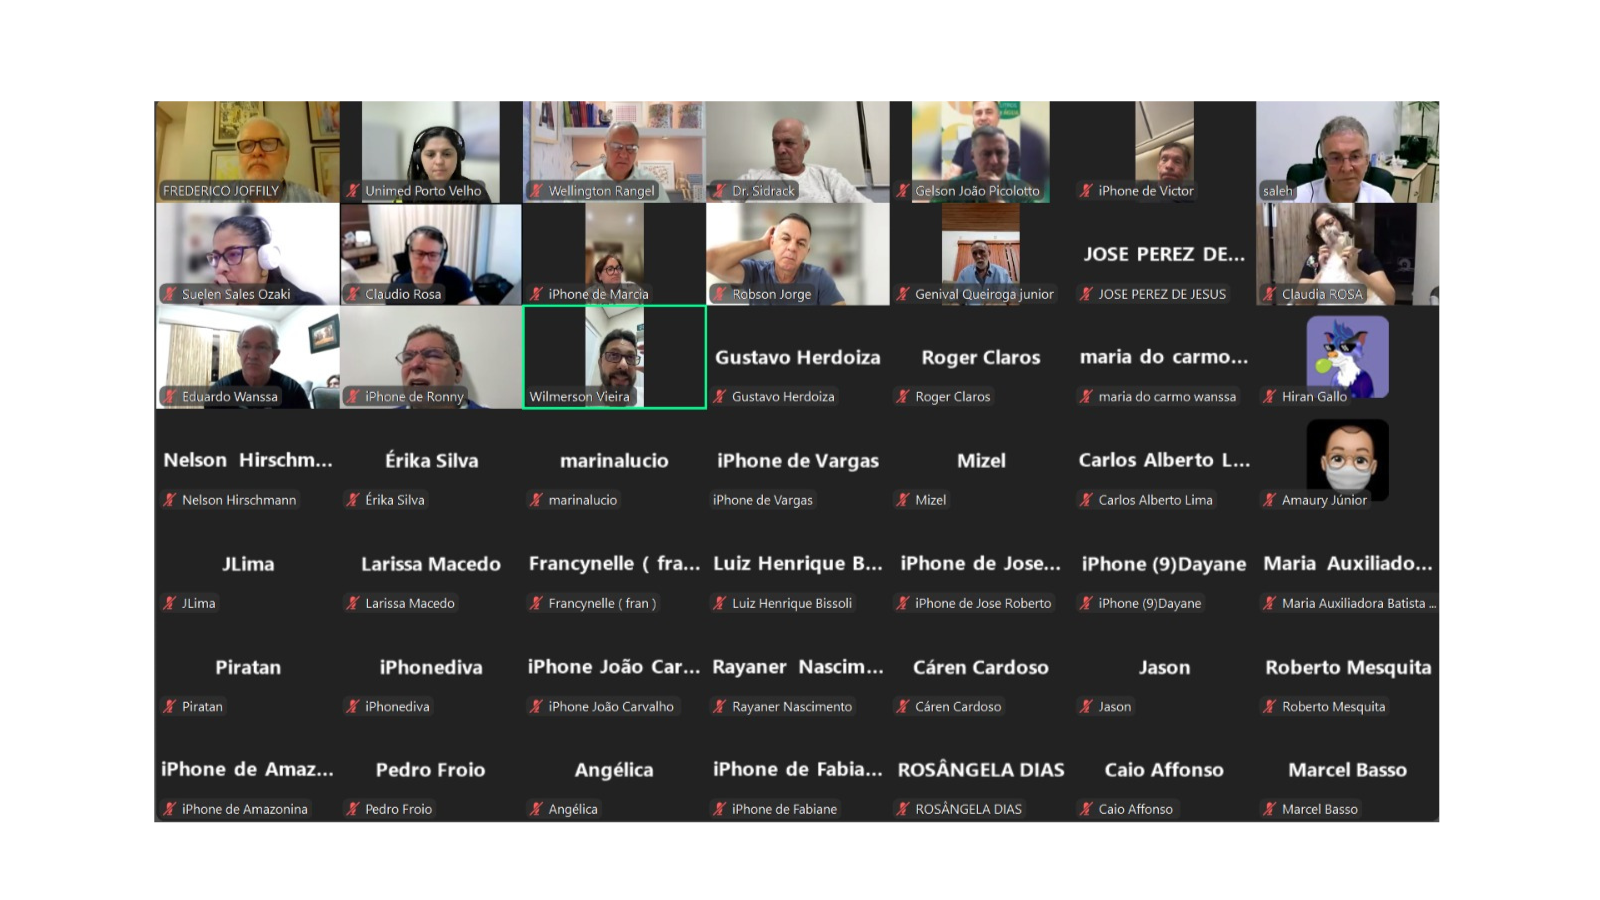Screen dimensions: 1600x900
Task: Click the muted mic icon beside iPhone João Carvalho
Action: pos(537,706)
